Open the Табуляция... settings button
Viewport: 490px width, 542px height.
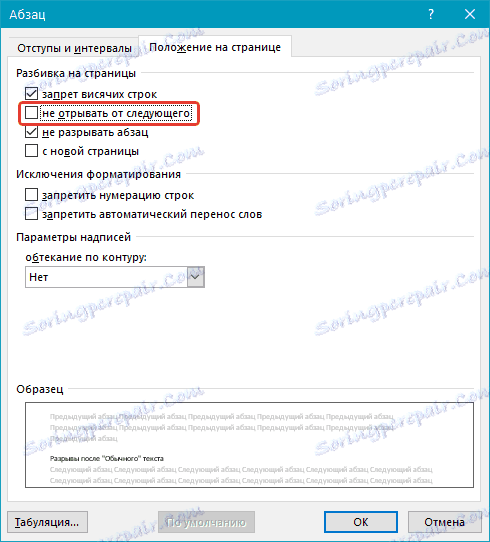pyautogui.click(x=47, y=522)
